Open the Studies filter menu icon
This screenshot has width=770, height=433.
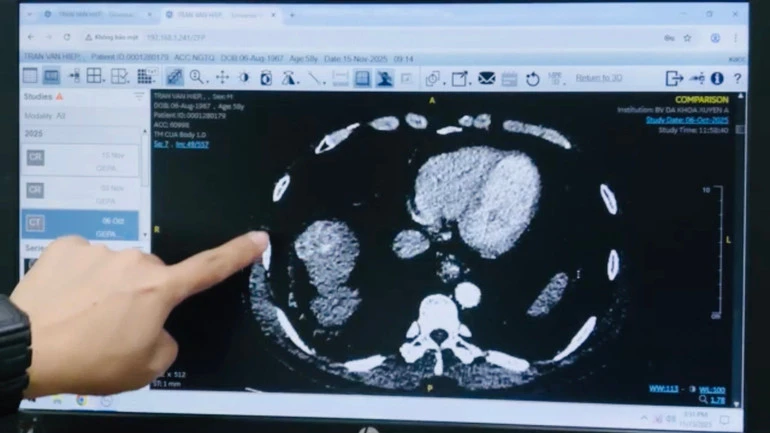pyautogui.click(x=139, y=97)
